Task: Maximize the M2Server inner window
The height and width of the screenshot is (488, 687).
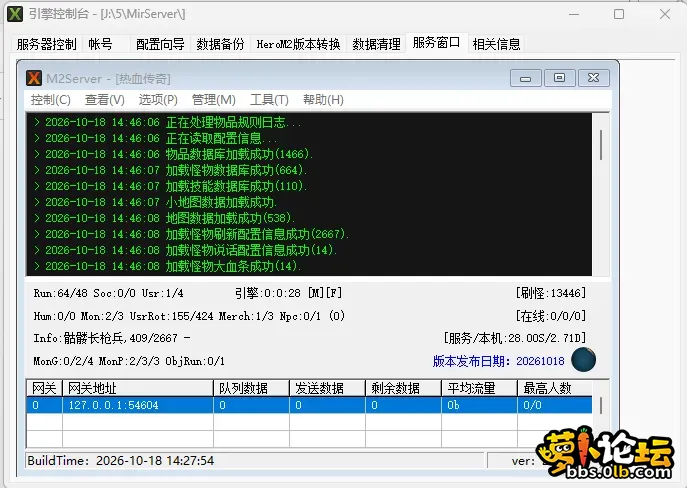Action: [x=559, y=78]
